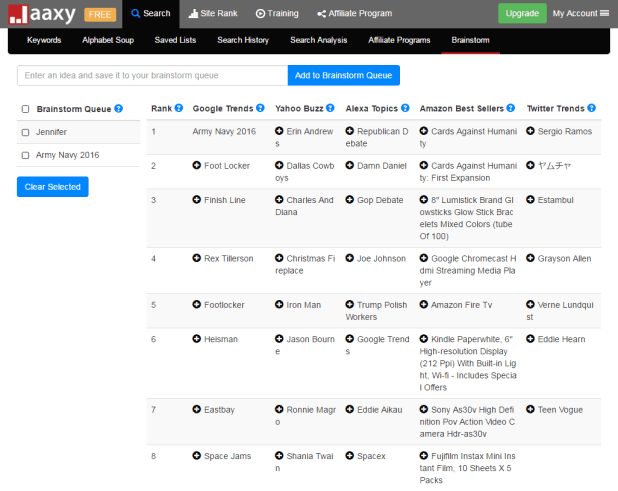The image size is (618, 491).
Task: Toggle select-all Brainstorm Queue checkbox
Action: [x=26, y=109]
